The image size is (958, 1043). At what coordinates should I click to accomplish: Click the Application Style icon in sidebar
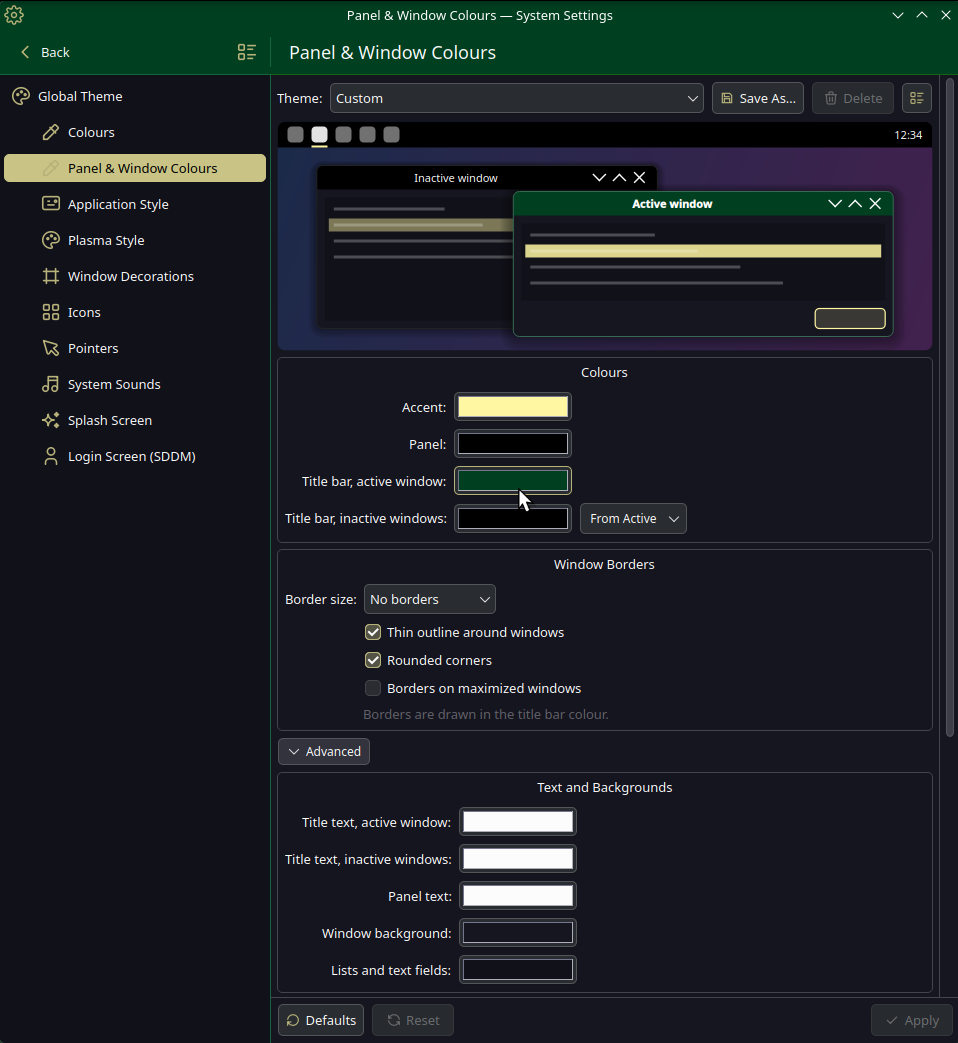tap(51, 204)
